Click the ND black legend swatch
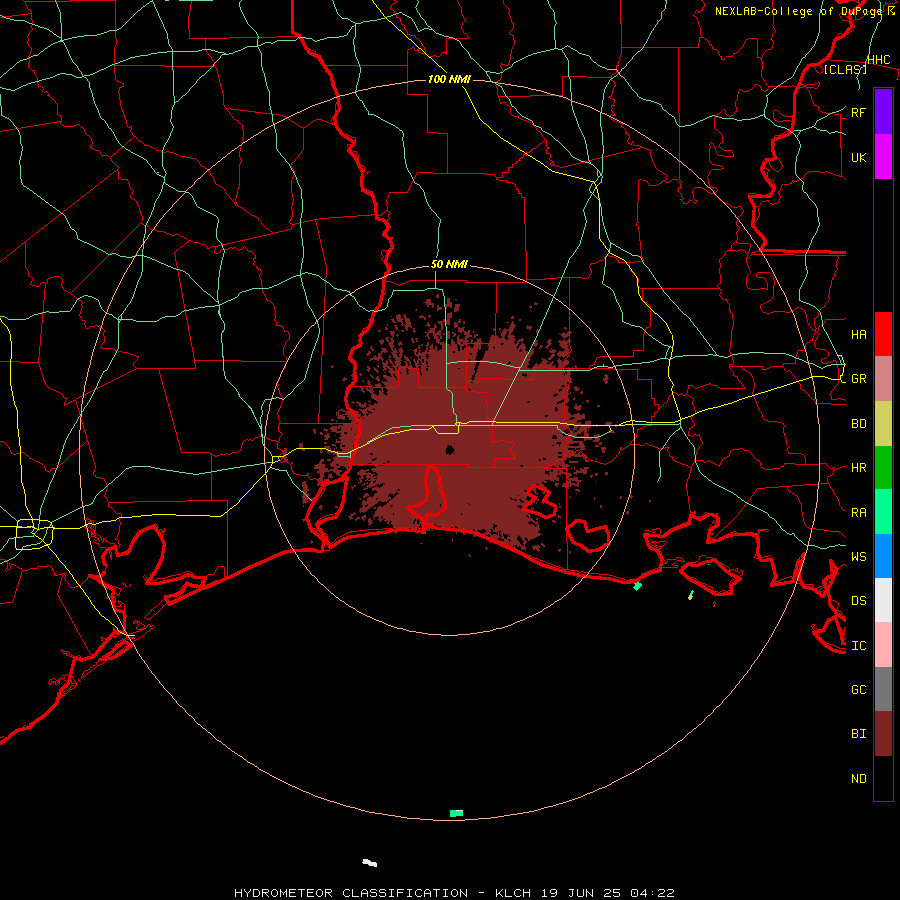Viewport: 900px width, 900px height. point(883,778)
